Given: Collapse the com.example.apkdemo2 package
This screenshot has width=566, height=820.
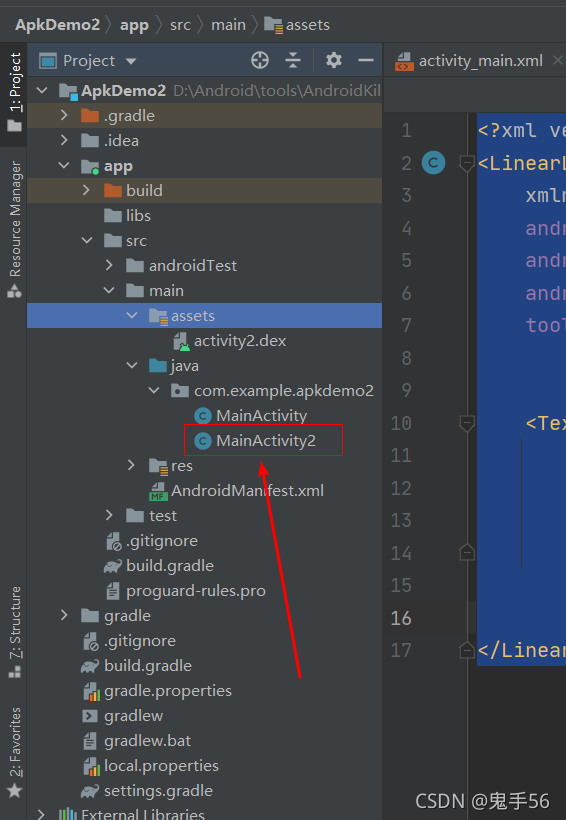Looking at the screenshot, I should tap(154, 391).
